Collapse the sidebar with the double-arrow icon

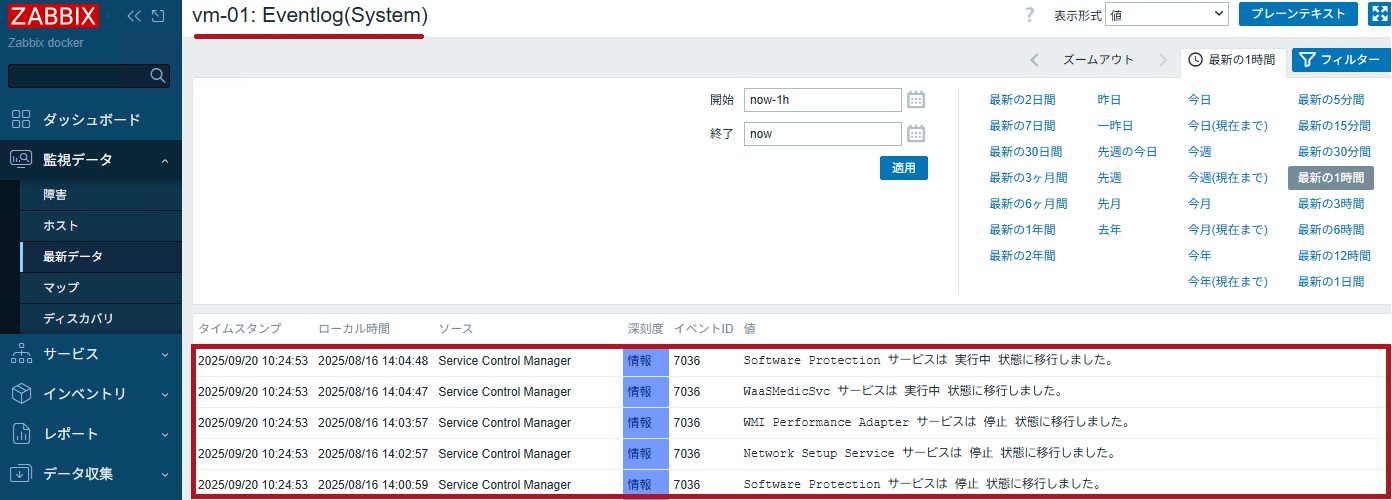click(134, 16)
